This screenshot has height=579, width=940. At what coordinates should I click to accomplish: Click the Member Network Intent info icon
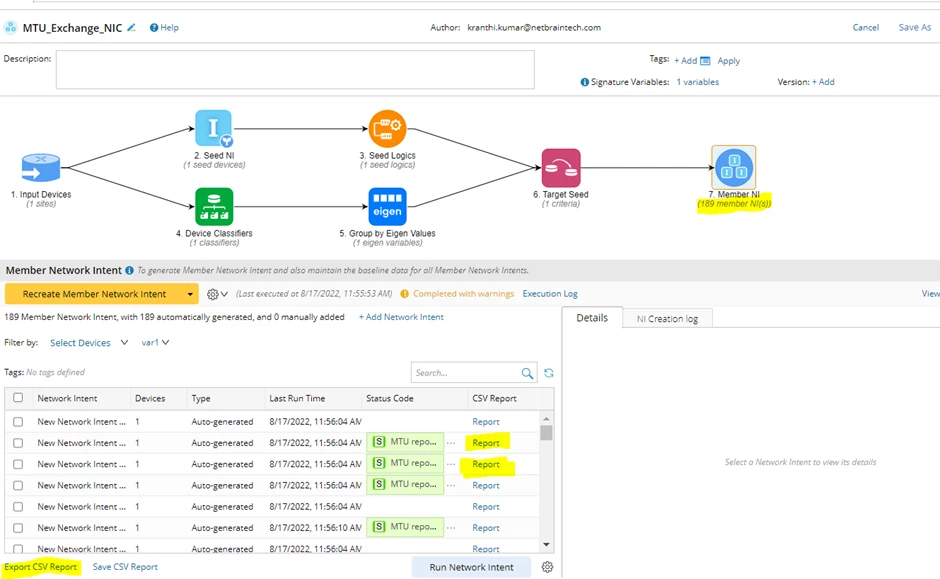tap(129, 270)
